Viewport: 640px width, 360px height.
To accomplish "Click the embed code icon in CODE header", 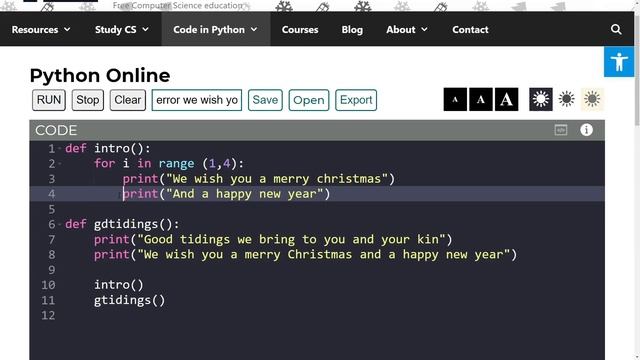I will point(561,130).
